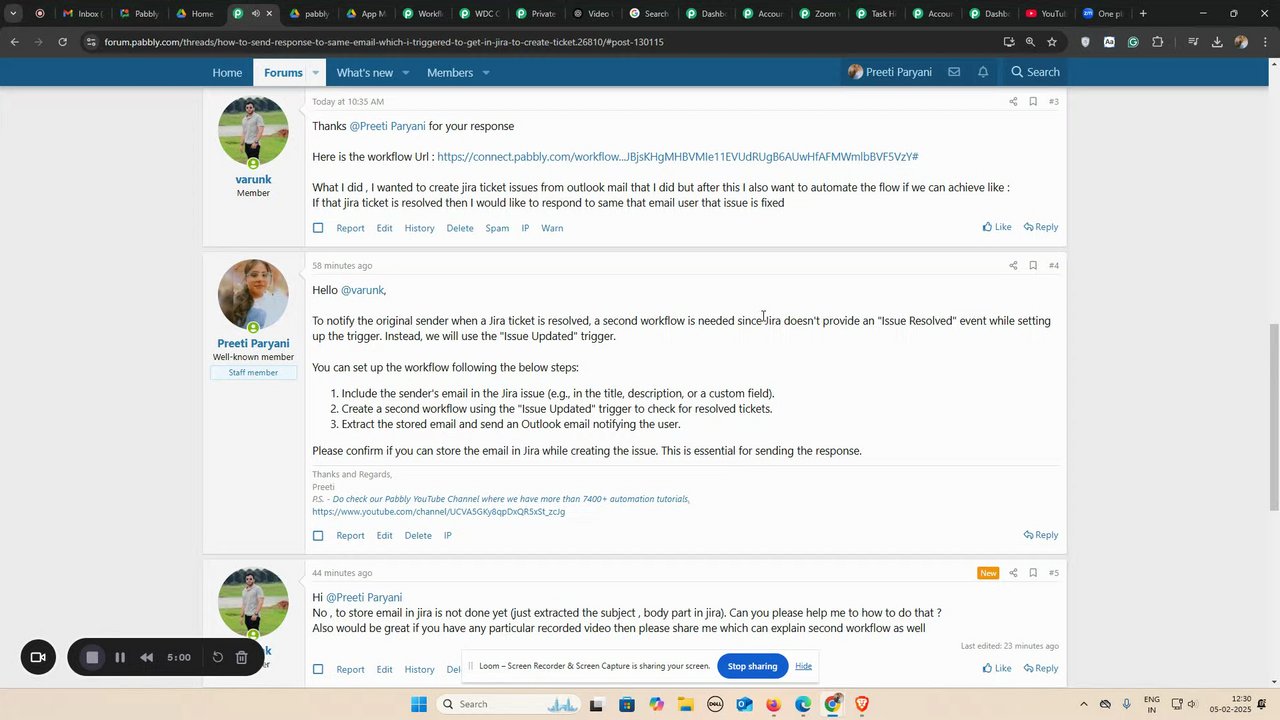Screen dimensions: 1280x720
Task: Open Preeti Paryani account menu
Action: point(890,72)
